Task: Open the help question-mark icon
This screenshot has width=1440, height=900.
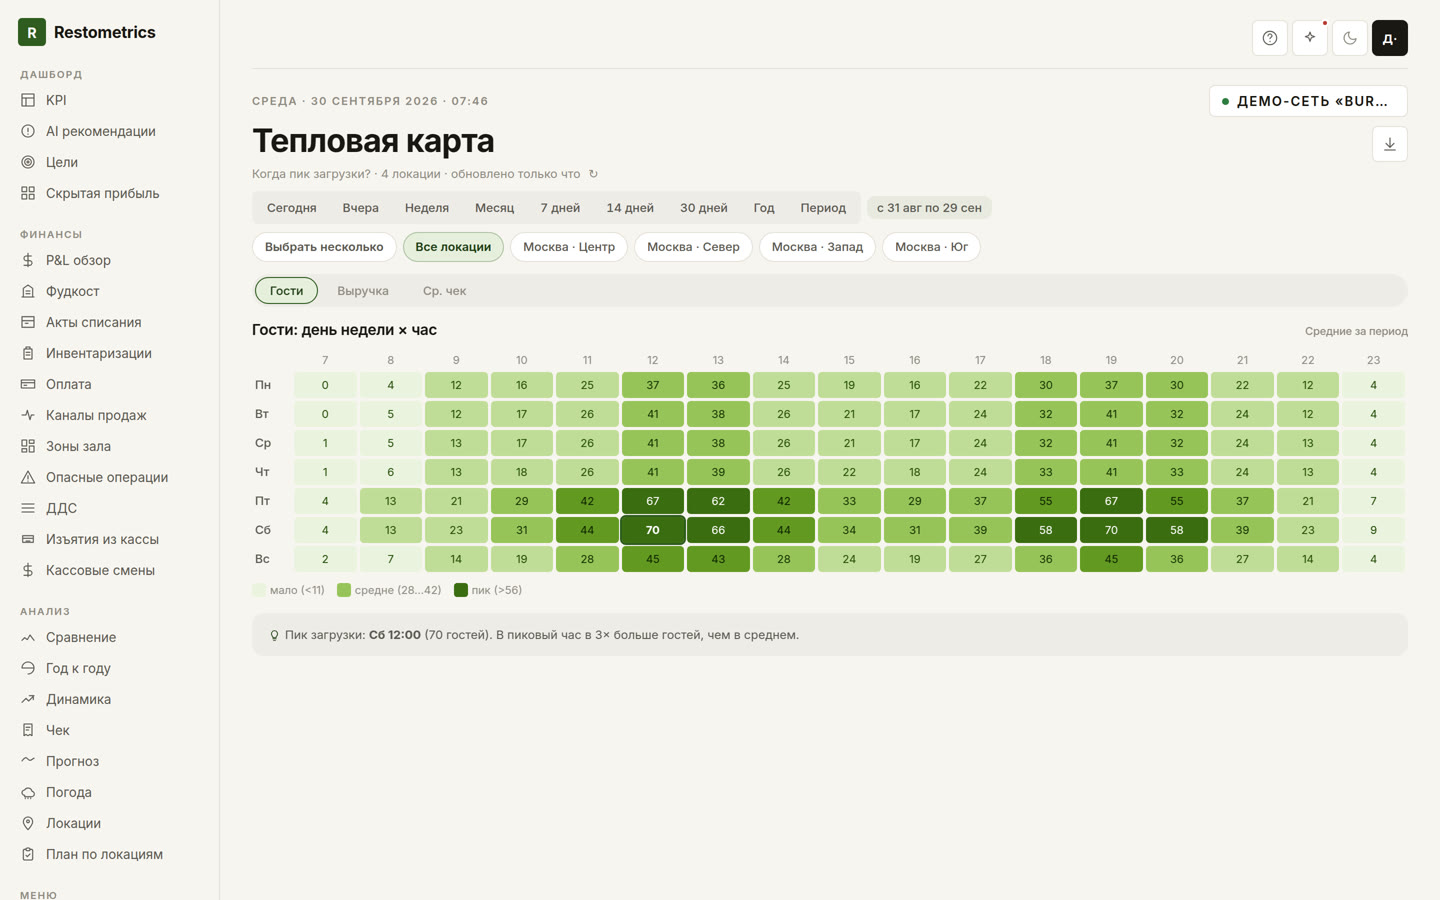Action: 1270,38
